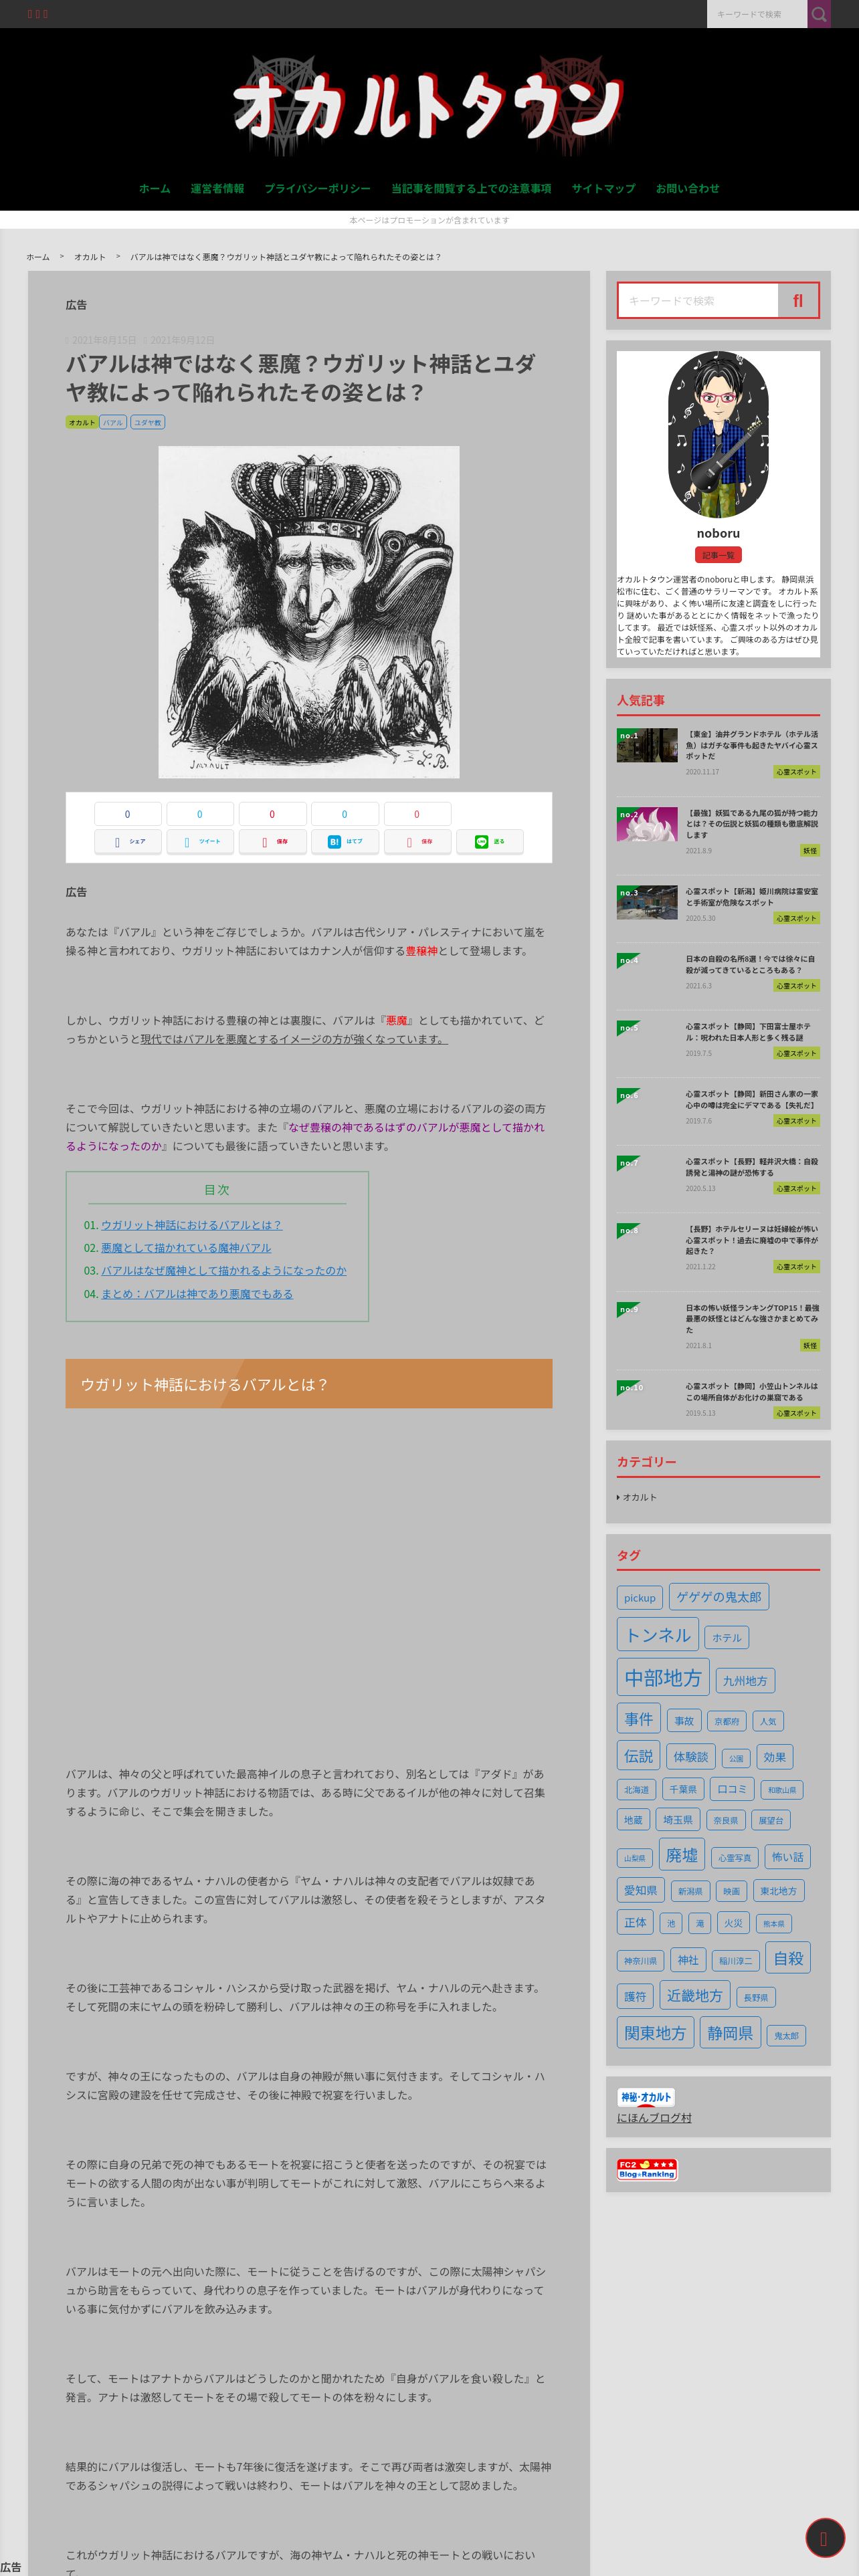Click the 関東地方 tag
859x2576 pixels.
pyautogui.click(x=656, y=2033)
